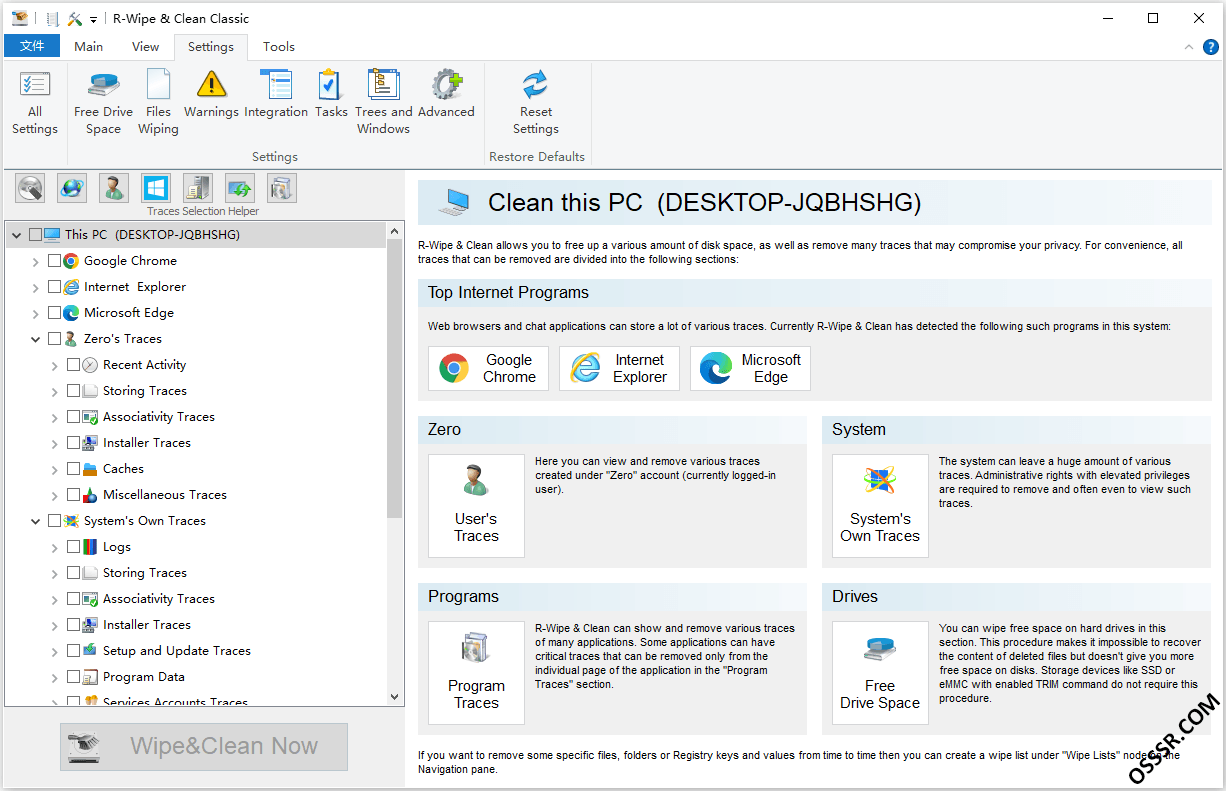The height and width of the screenshot is (791, 1226).
Task: Open Tasks settings
Action: [x=331, y=95]
